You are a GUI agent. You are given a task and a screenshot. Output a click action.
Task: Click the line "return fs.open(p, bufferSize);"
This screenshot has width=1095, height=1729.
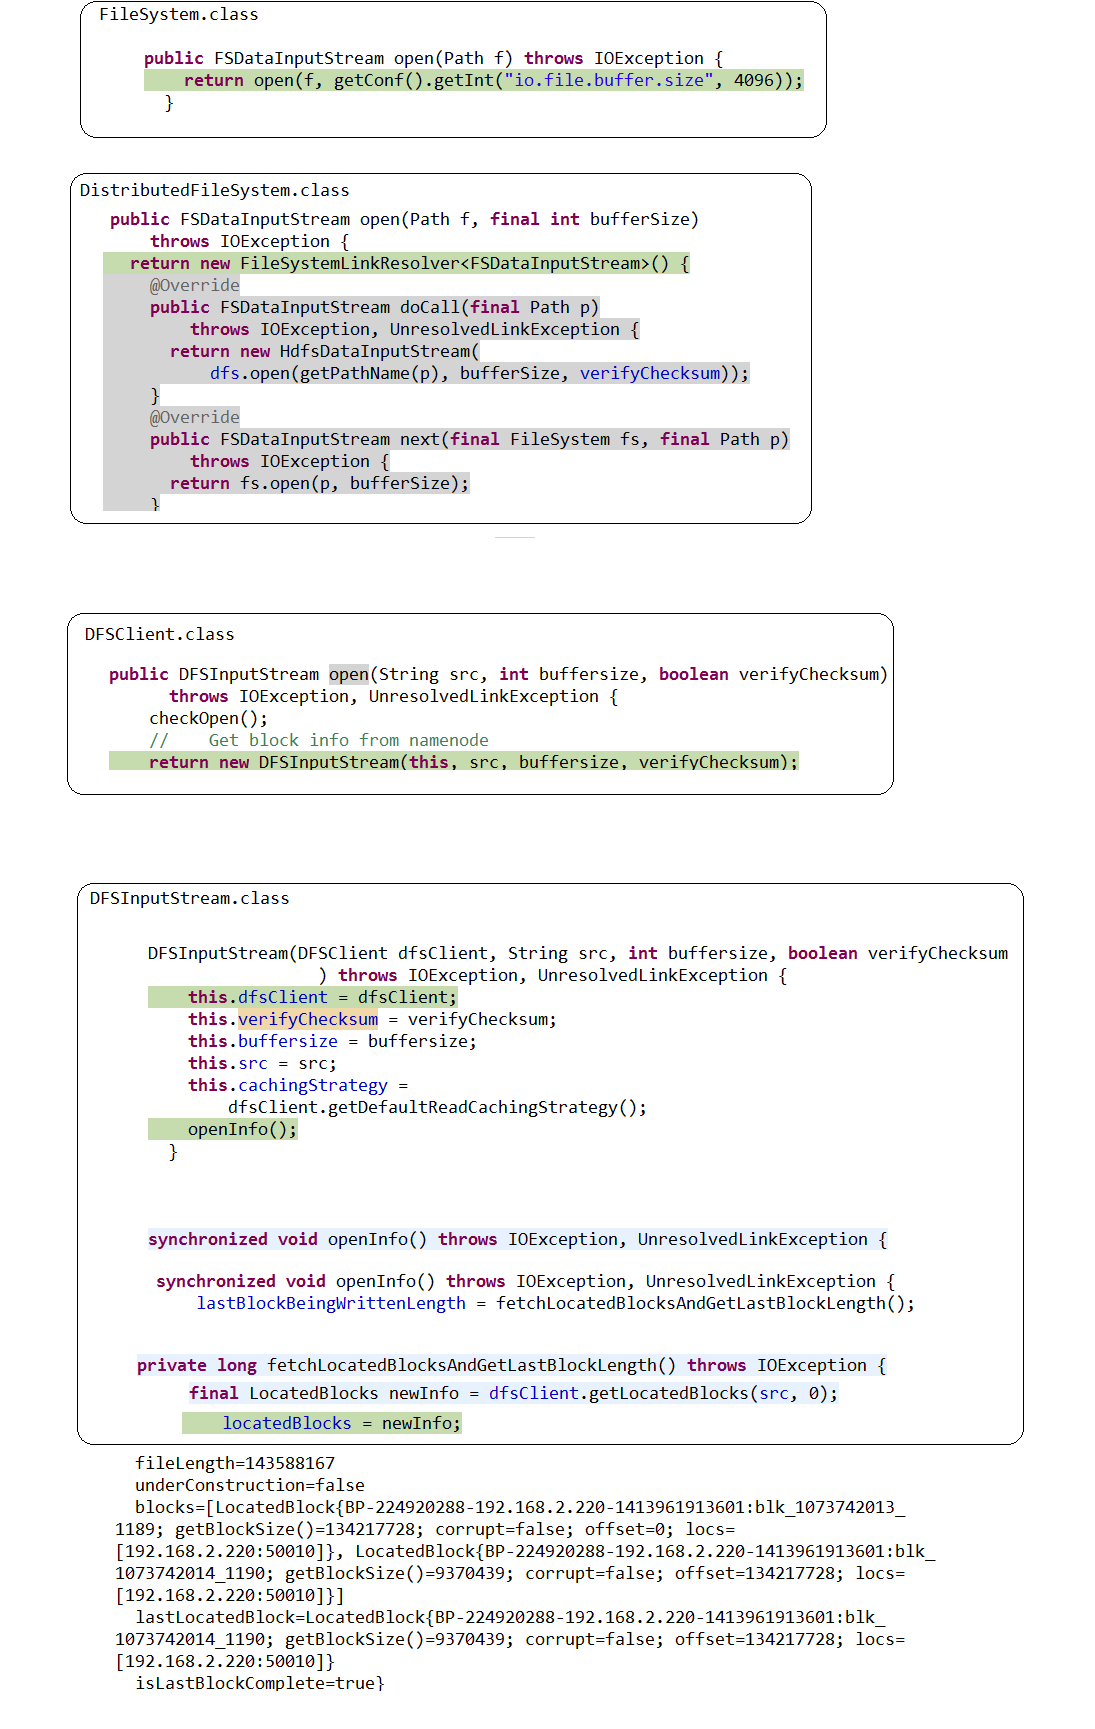[320, 484]
